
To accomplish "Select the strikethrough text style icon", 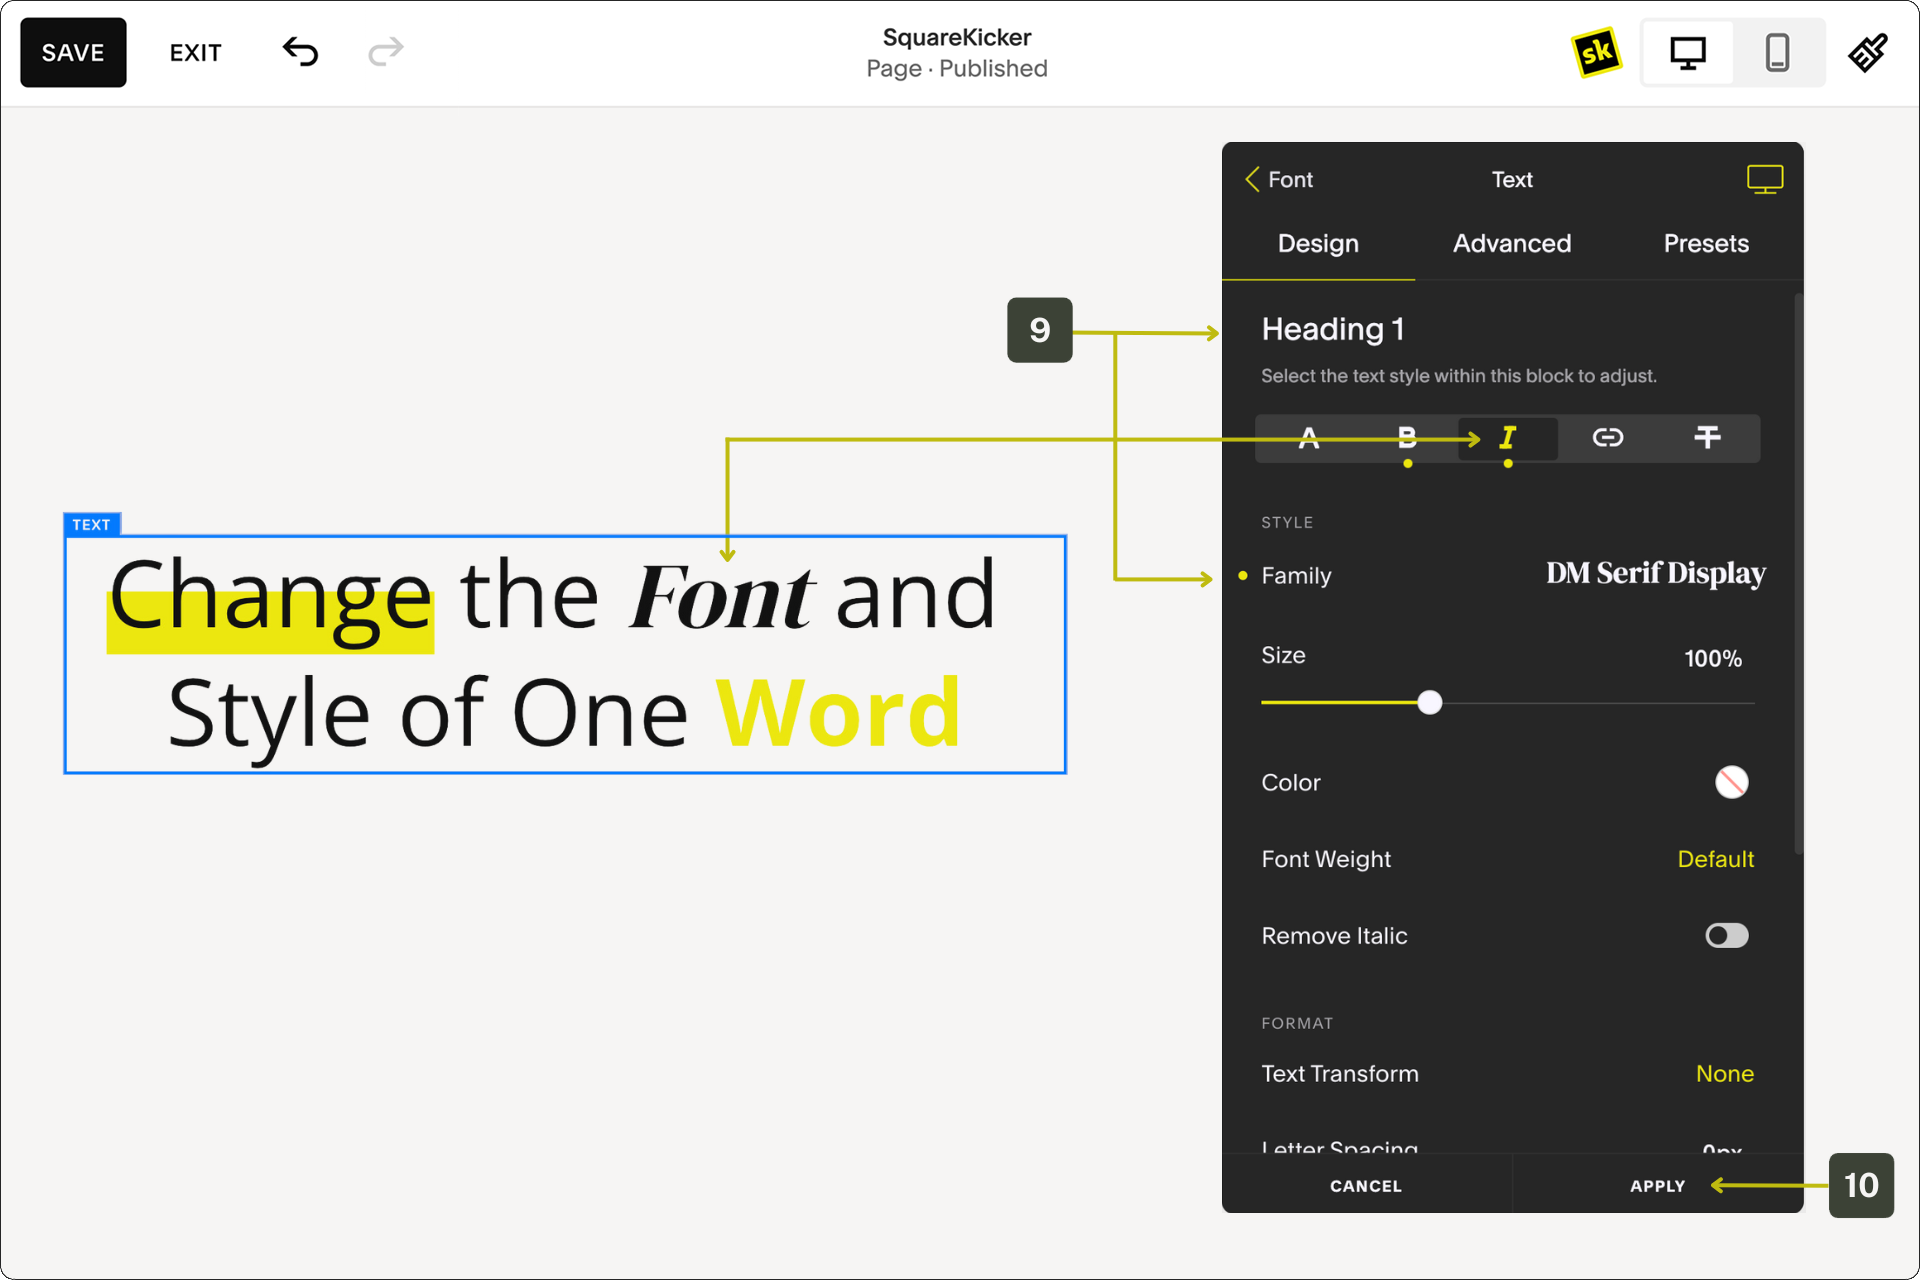I will pyautogui.click(x=1707, y=438).
